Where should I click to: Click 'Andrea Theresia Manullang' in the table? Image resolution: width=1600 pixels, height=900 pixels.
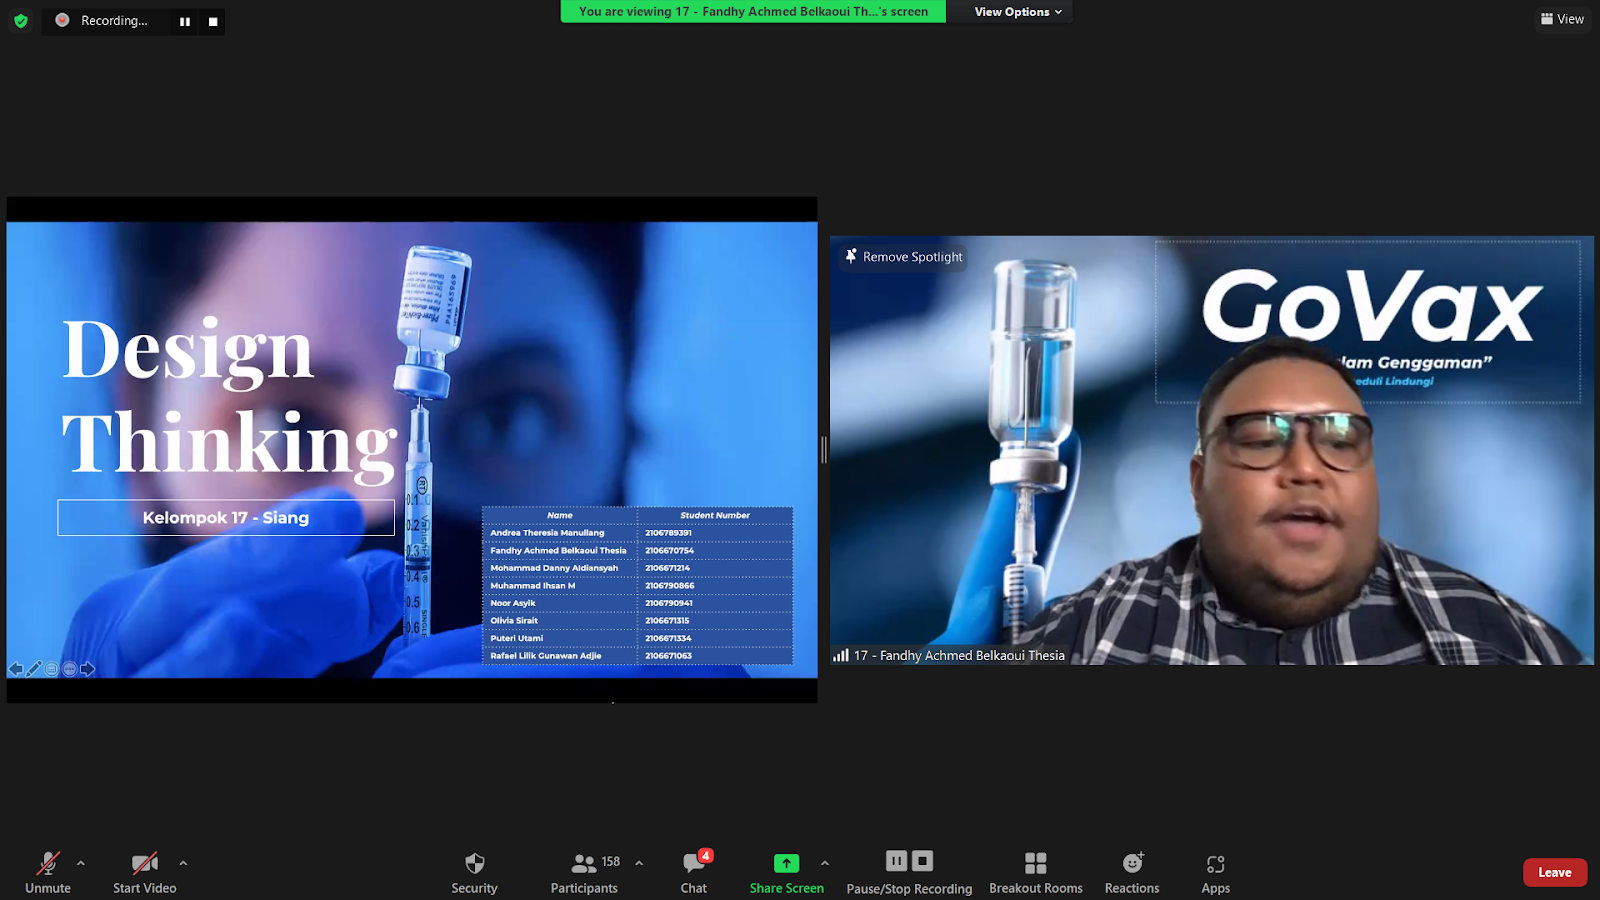pyautogui.click(x=547, y=533)
